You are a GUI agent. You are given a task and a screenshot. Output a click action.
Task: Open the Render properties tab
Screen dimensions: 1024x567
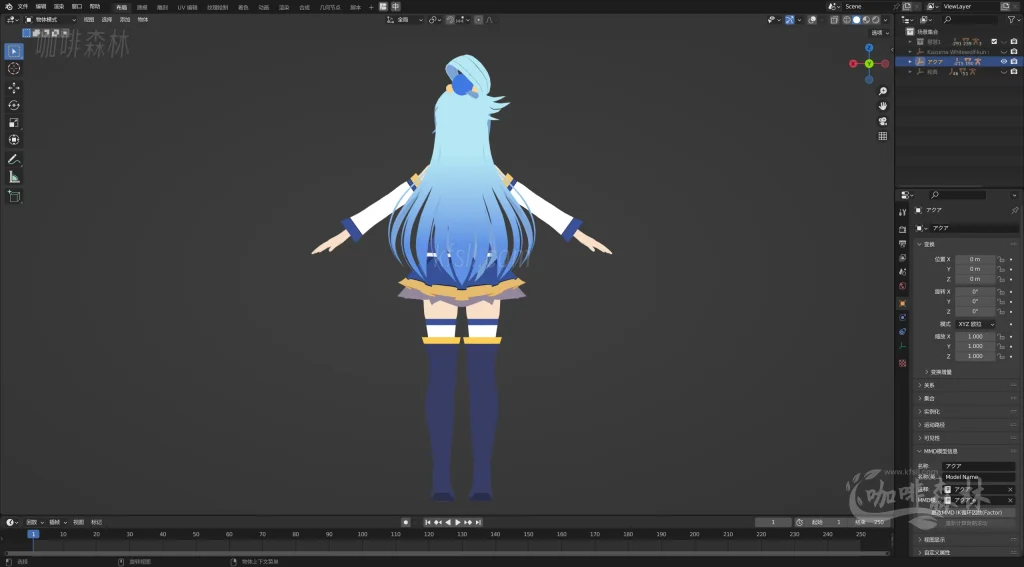coord(903,229)
